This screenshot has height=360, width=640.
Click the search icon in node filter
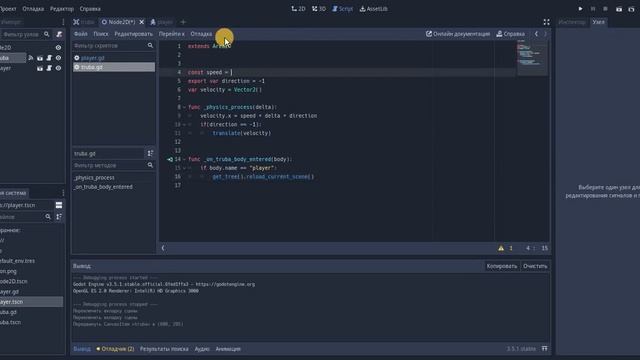click(x=47, y=34)
